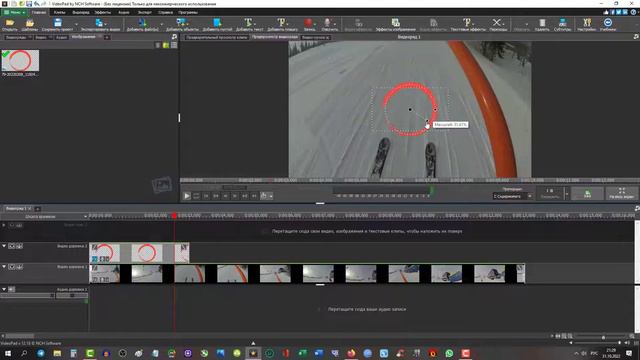This screenshot has width=640, height=360.
Task: Click the Twitter share icon
Action: pos(618,12)
